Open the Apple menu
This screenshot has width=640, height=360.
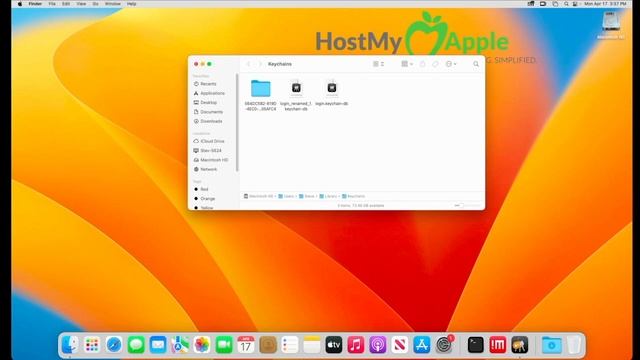20,4
